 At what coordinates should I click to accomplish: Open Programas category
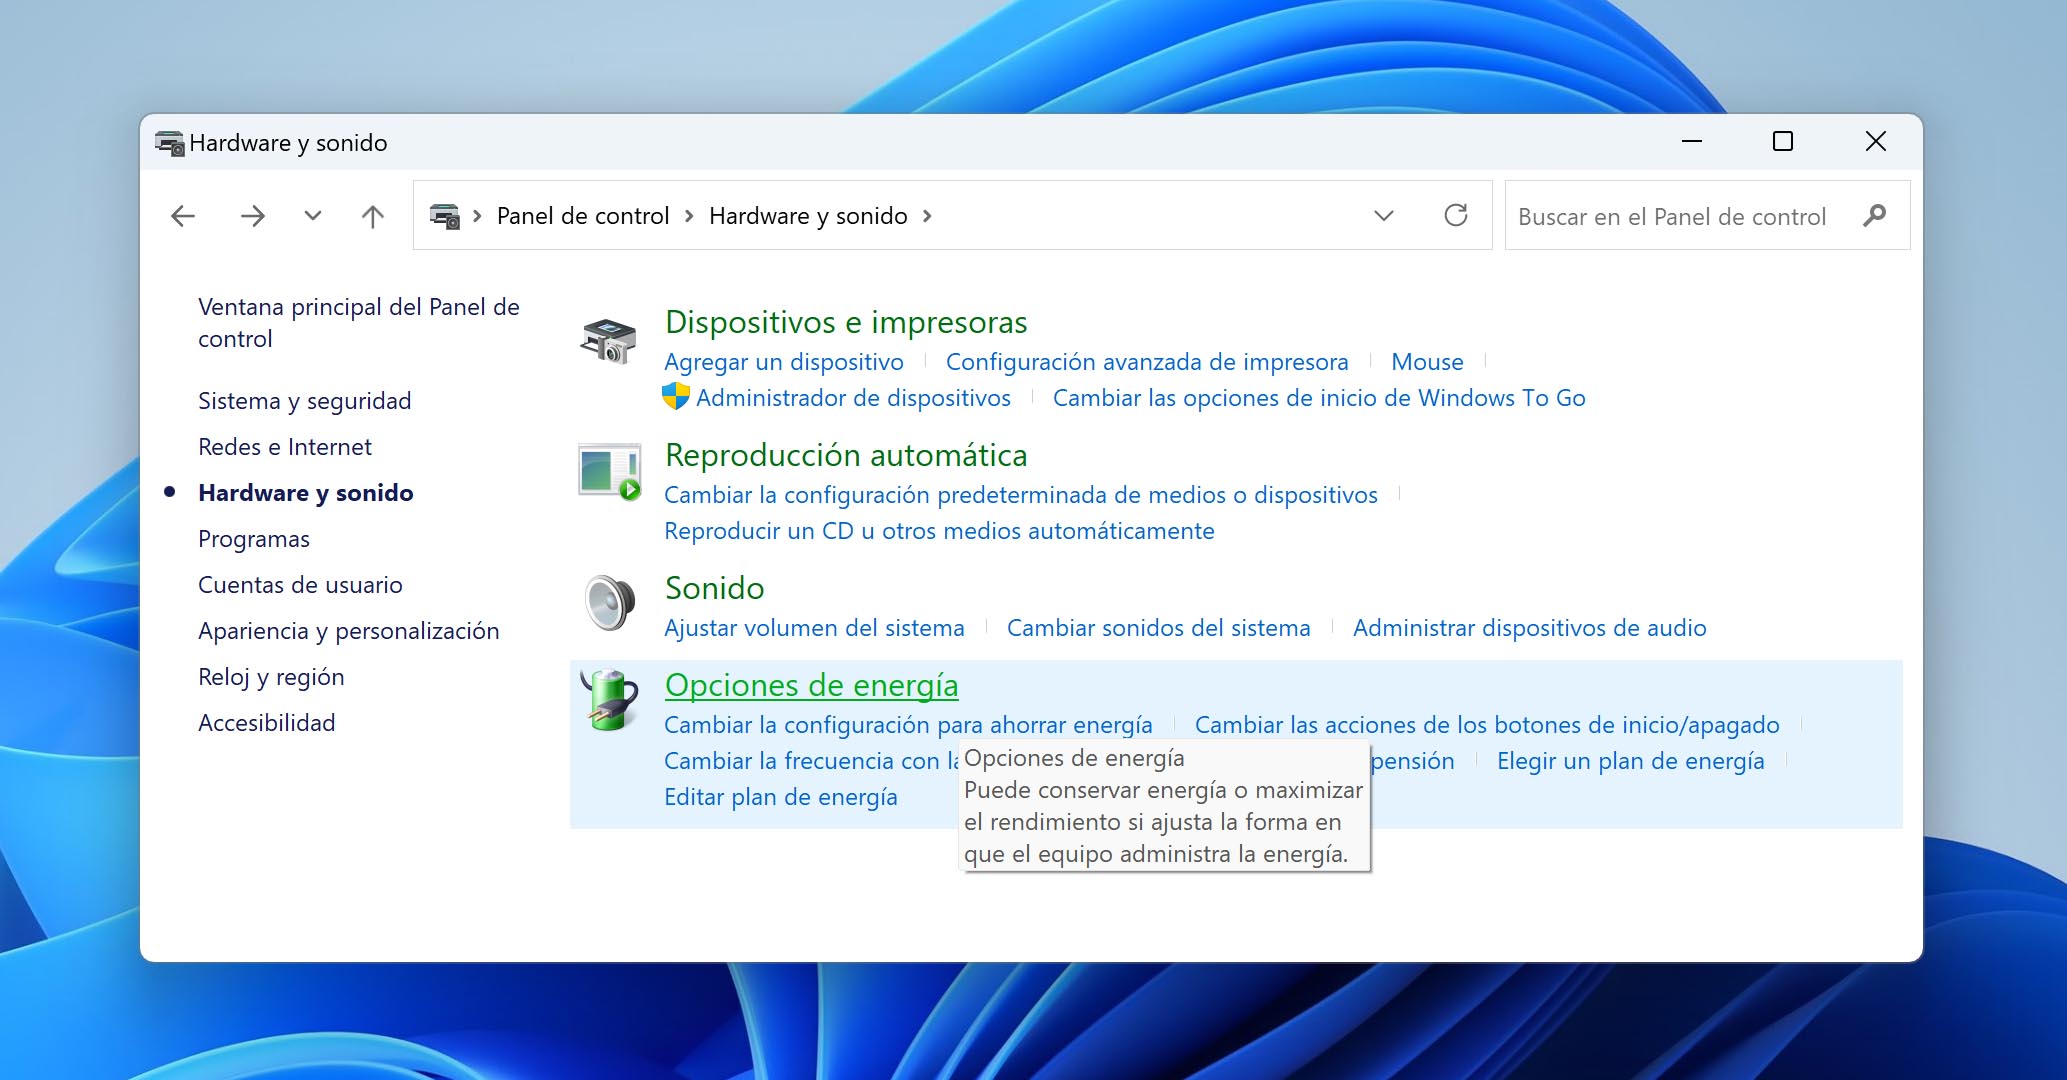(254, 539)
